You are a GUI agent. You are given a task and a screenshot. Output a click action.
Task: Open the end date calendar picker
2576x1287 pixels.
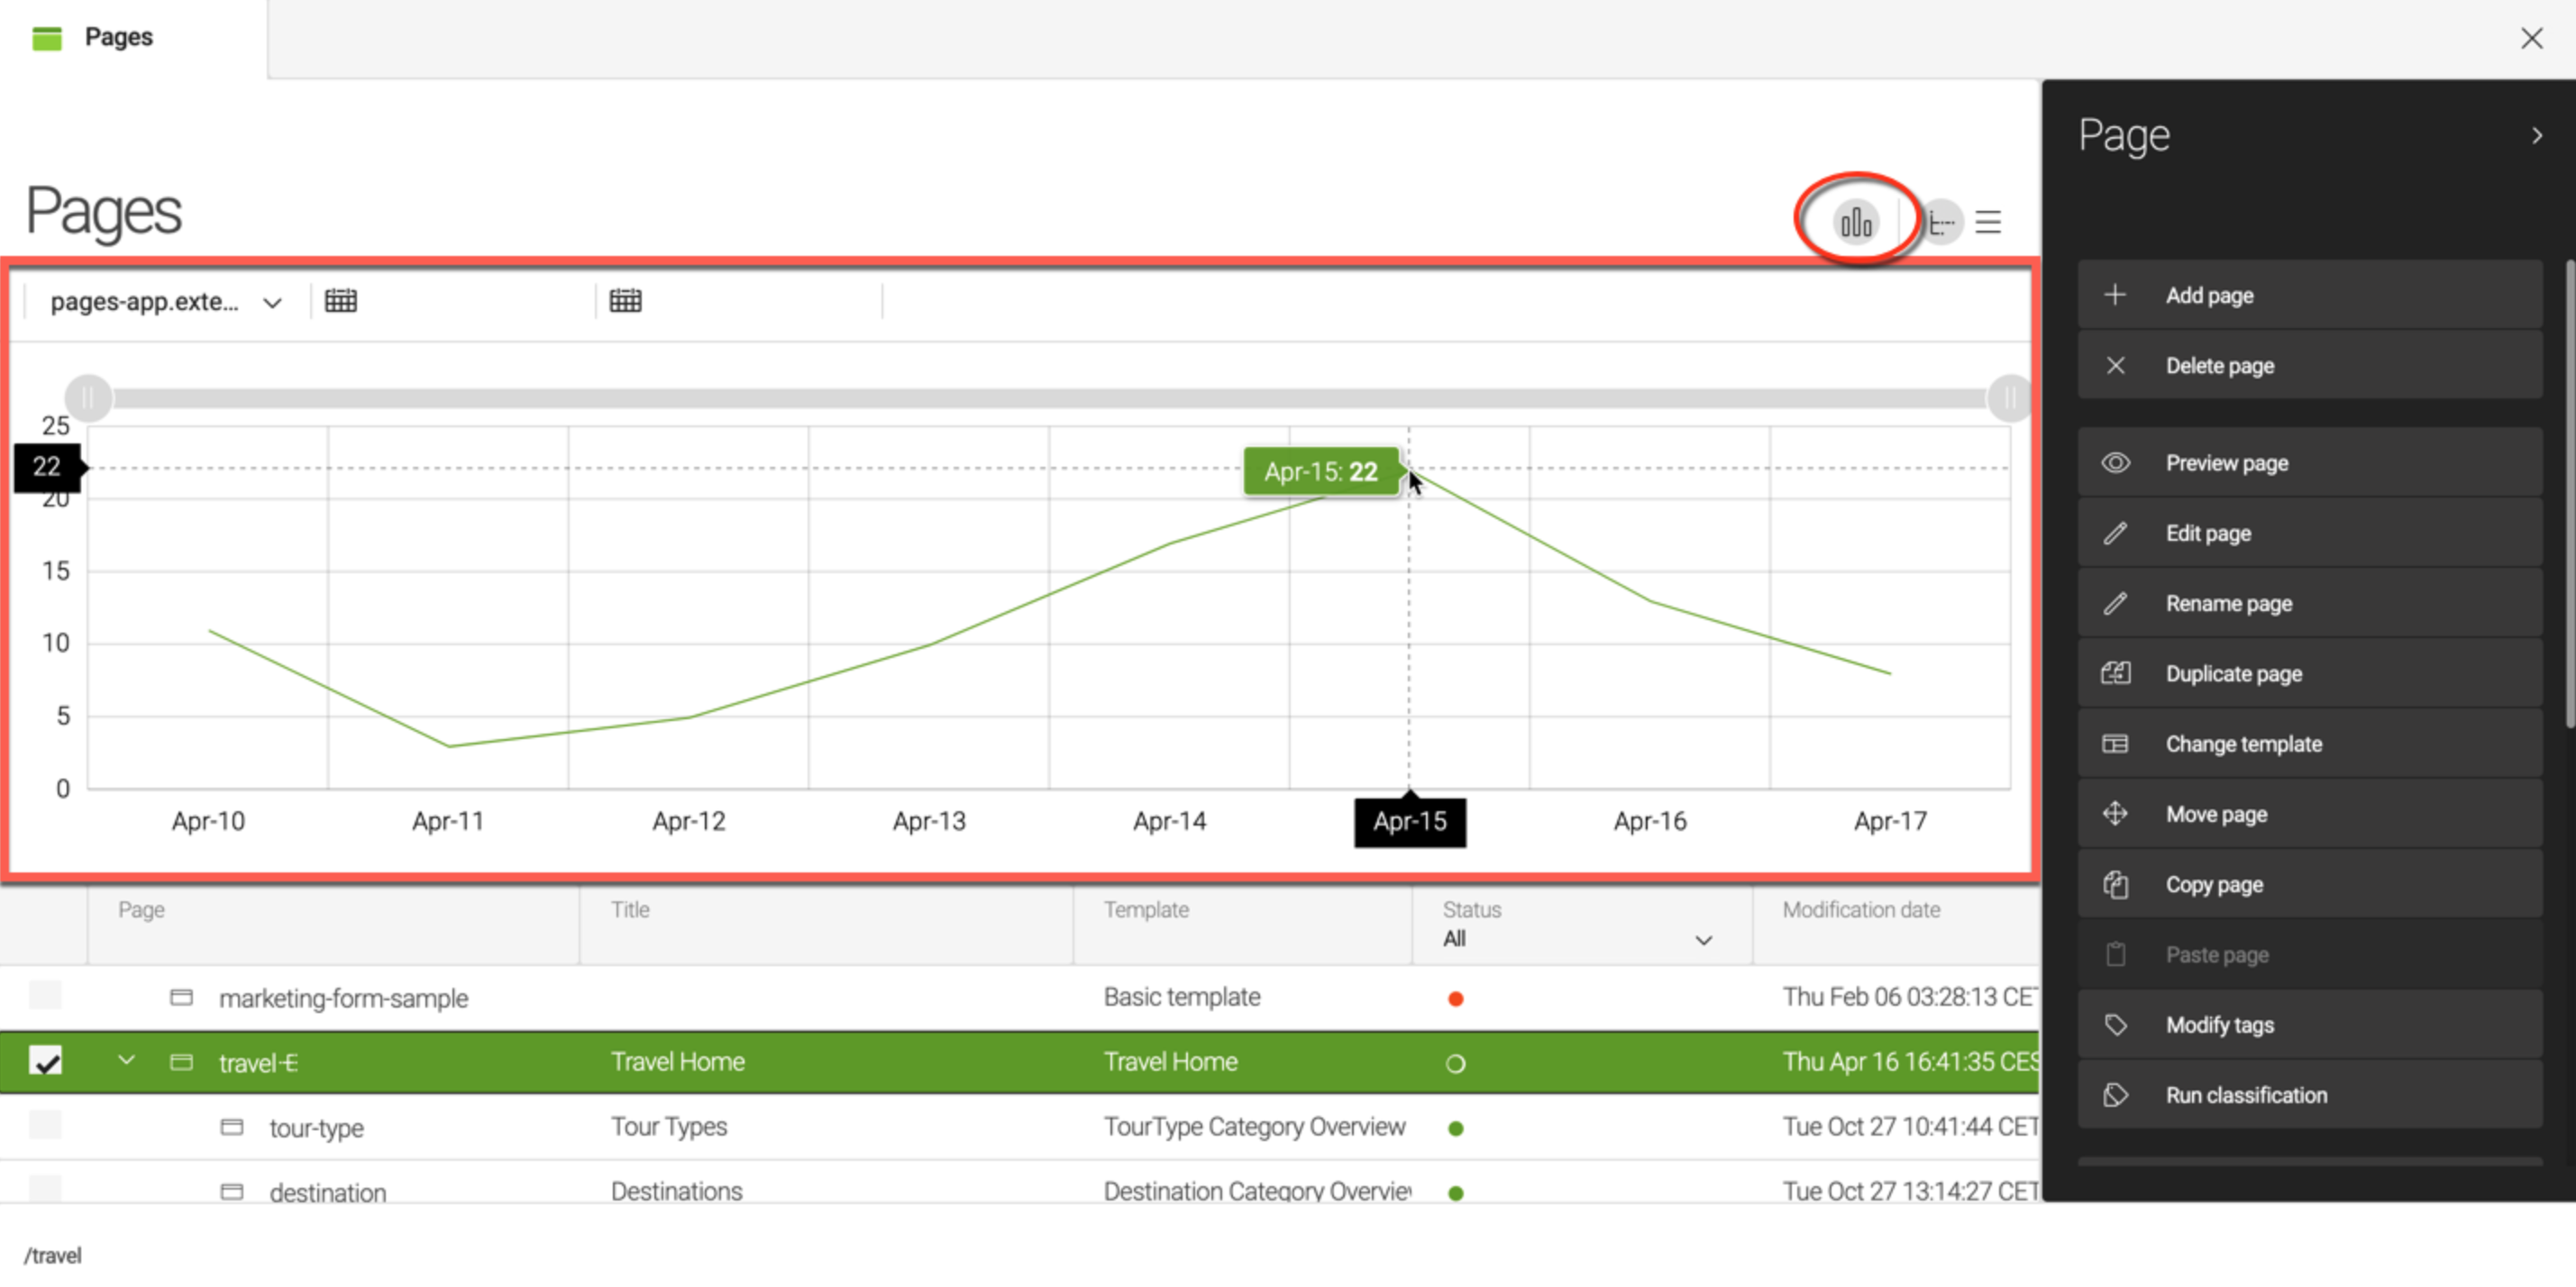coord(625,300)
